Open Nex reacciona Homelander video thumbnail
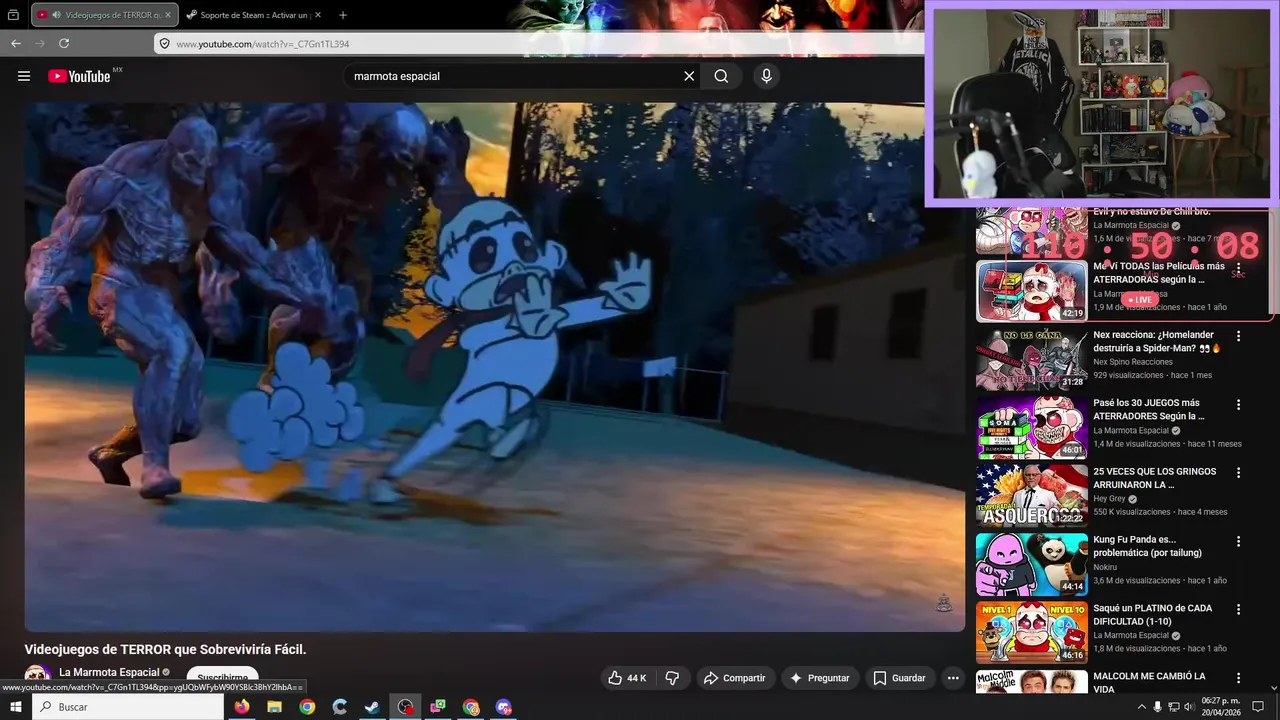Image resolution: width=1280 pixels, height=720 pixels. pyautogui.click(x=1031, y=359)
